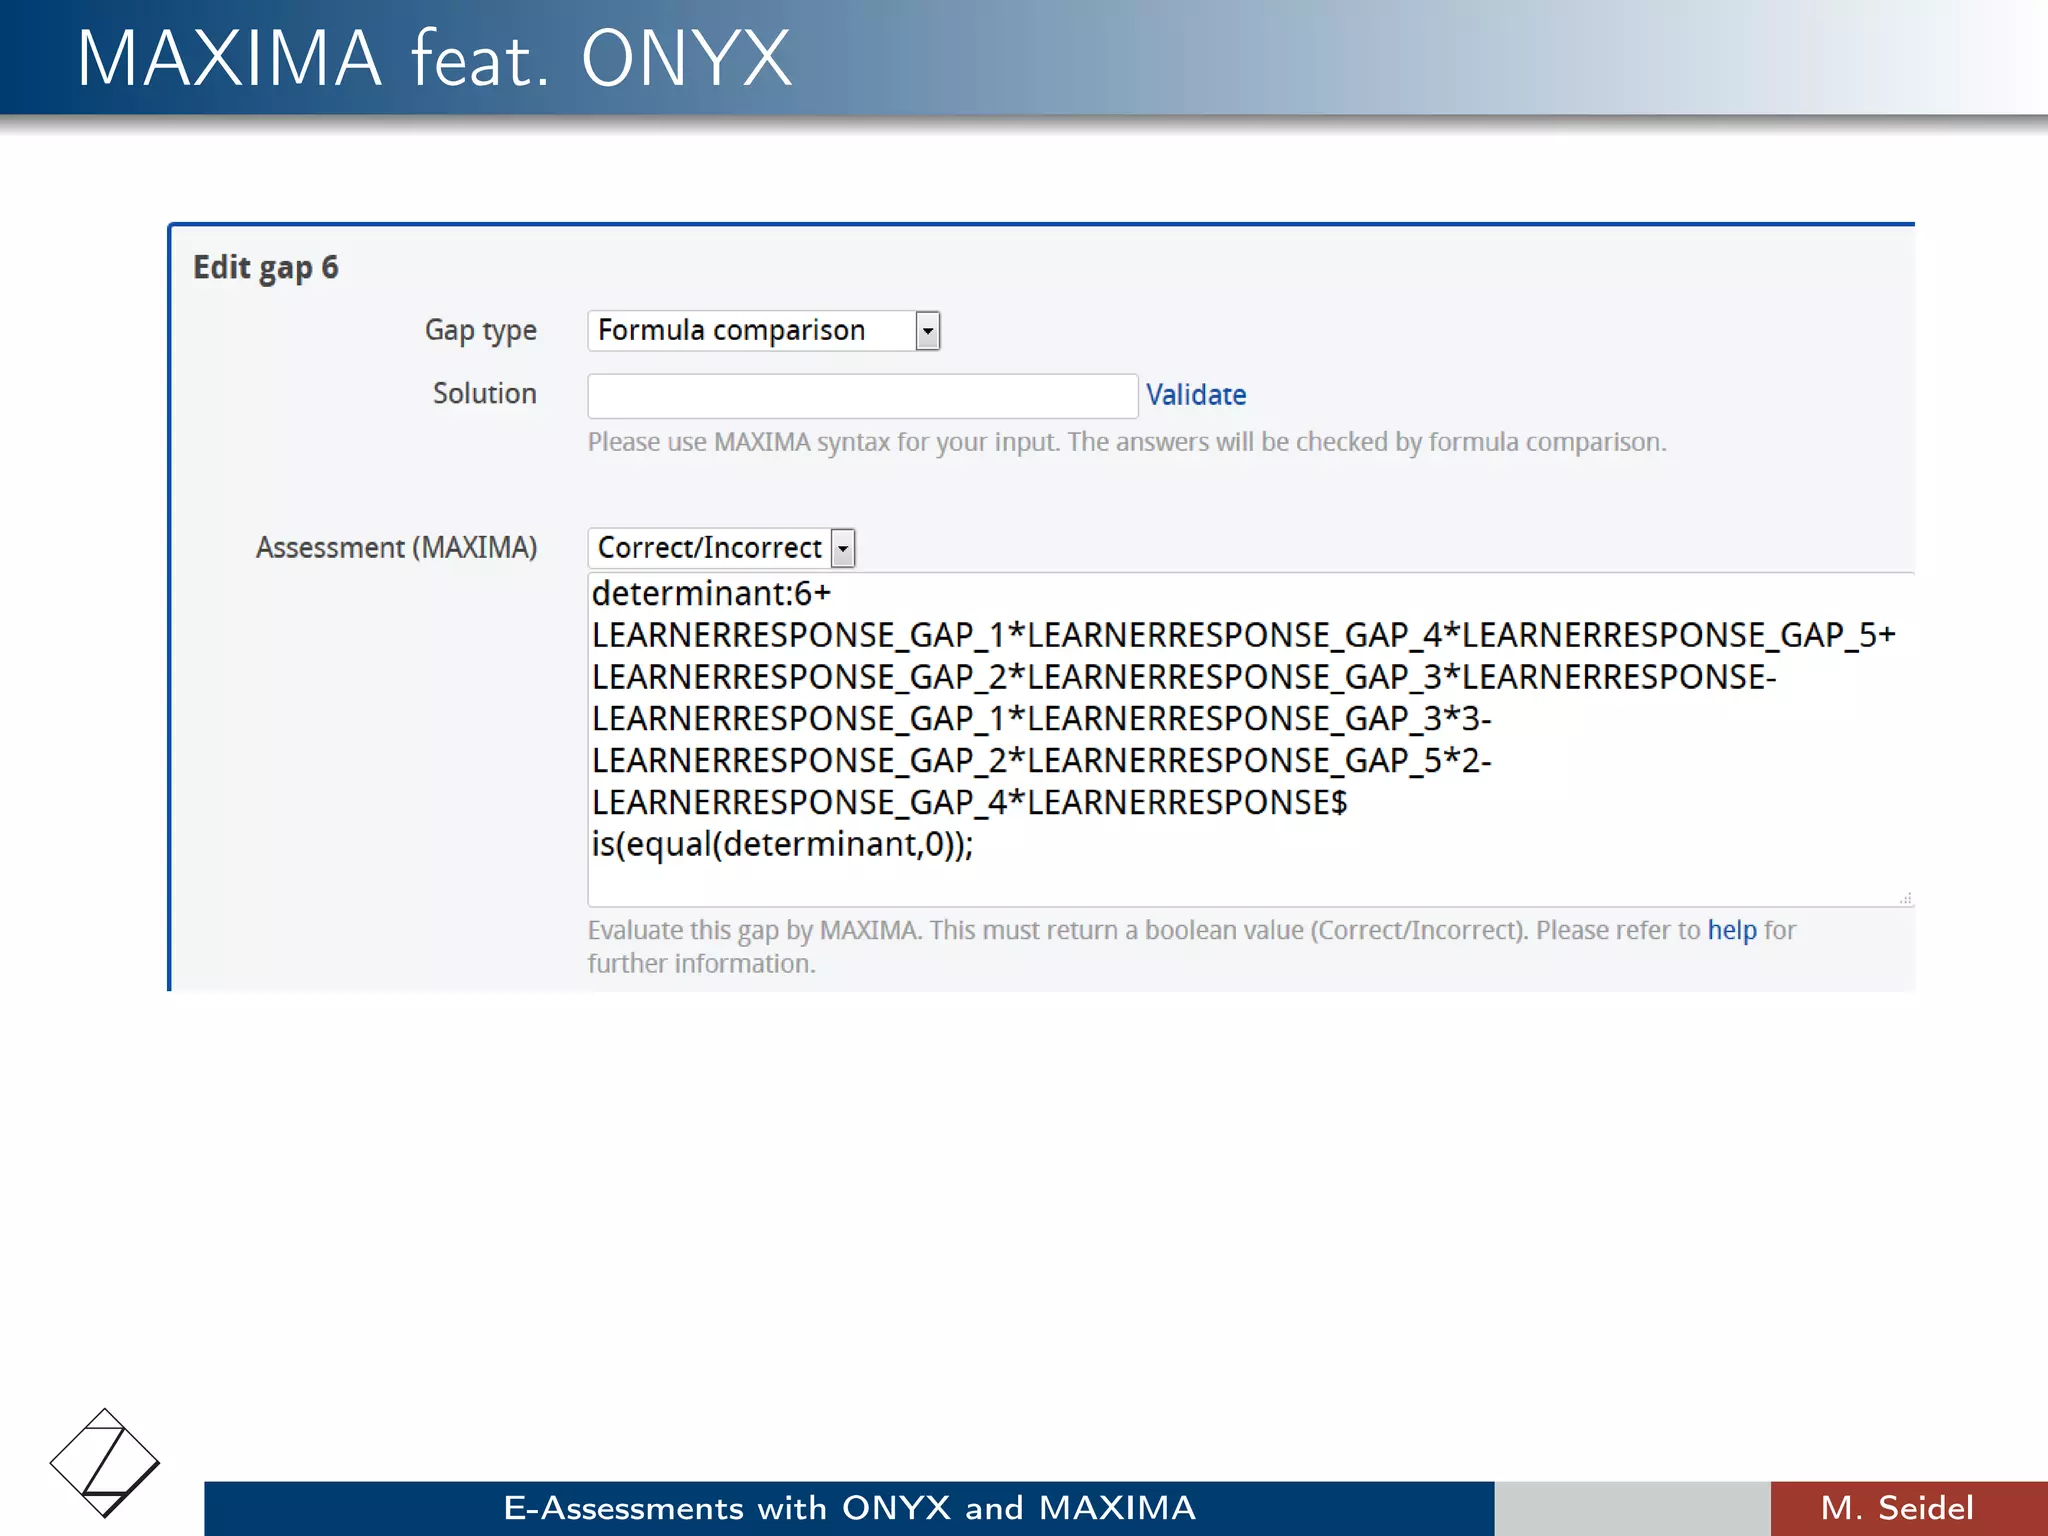Viewport: 2048px width, 1536px height.
Task: Open the Correct/Incorrect assessment dropdown
Action: [721, 548]
